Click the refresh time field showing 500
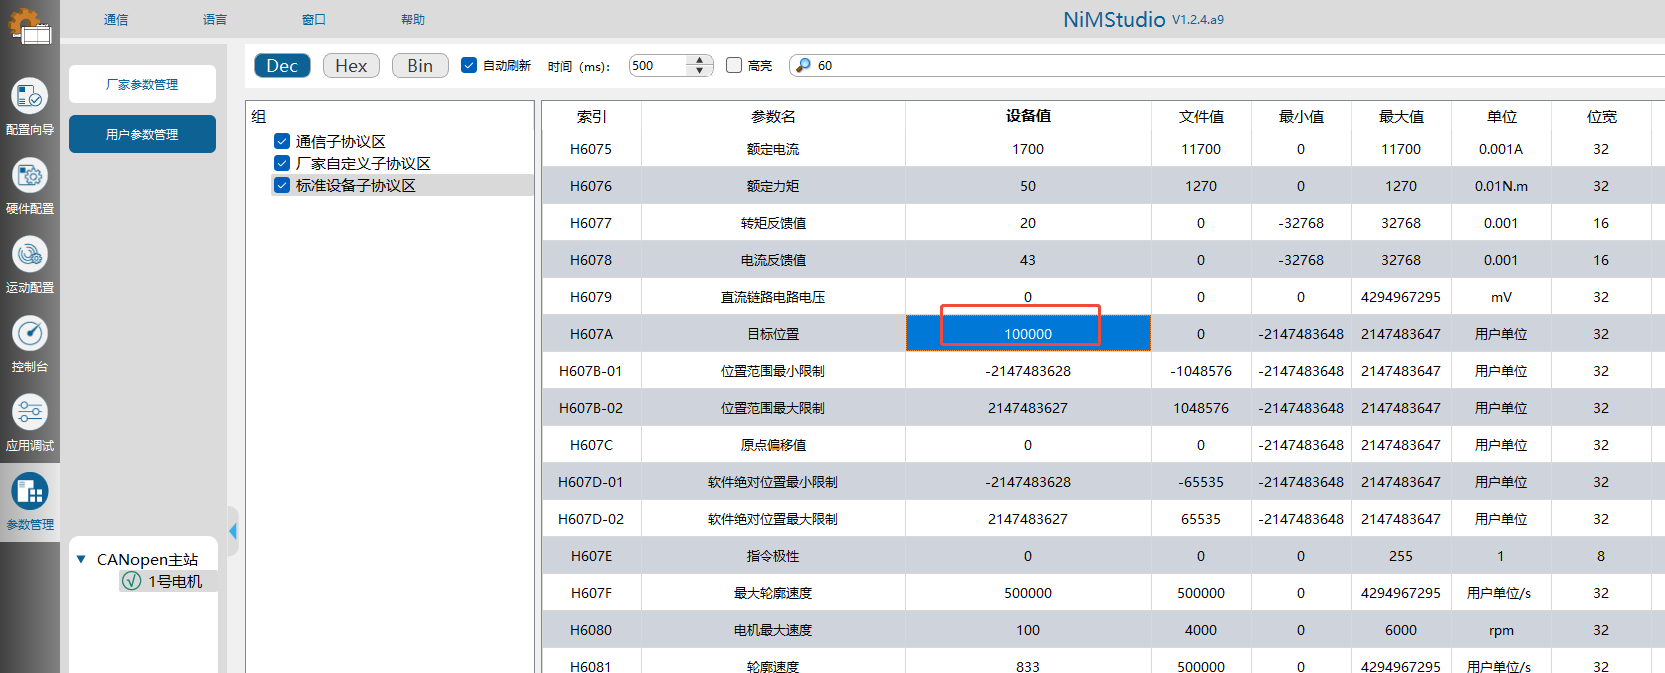The image size is (1665, 673). pyautogui.click(x=660, y=65)
